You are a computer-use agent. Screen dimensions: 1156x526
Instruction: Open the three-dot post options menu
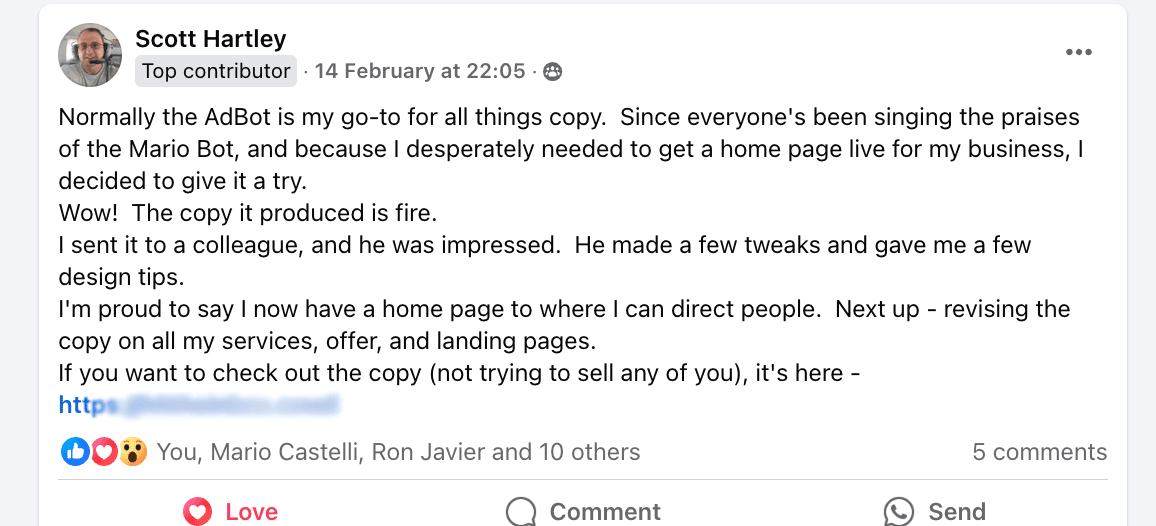pyautogui.click(x=1078, y=53)
